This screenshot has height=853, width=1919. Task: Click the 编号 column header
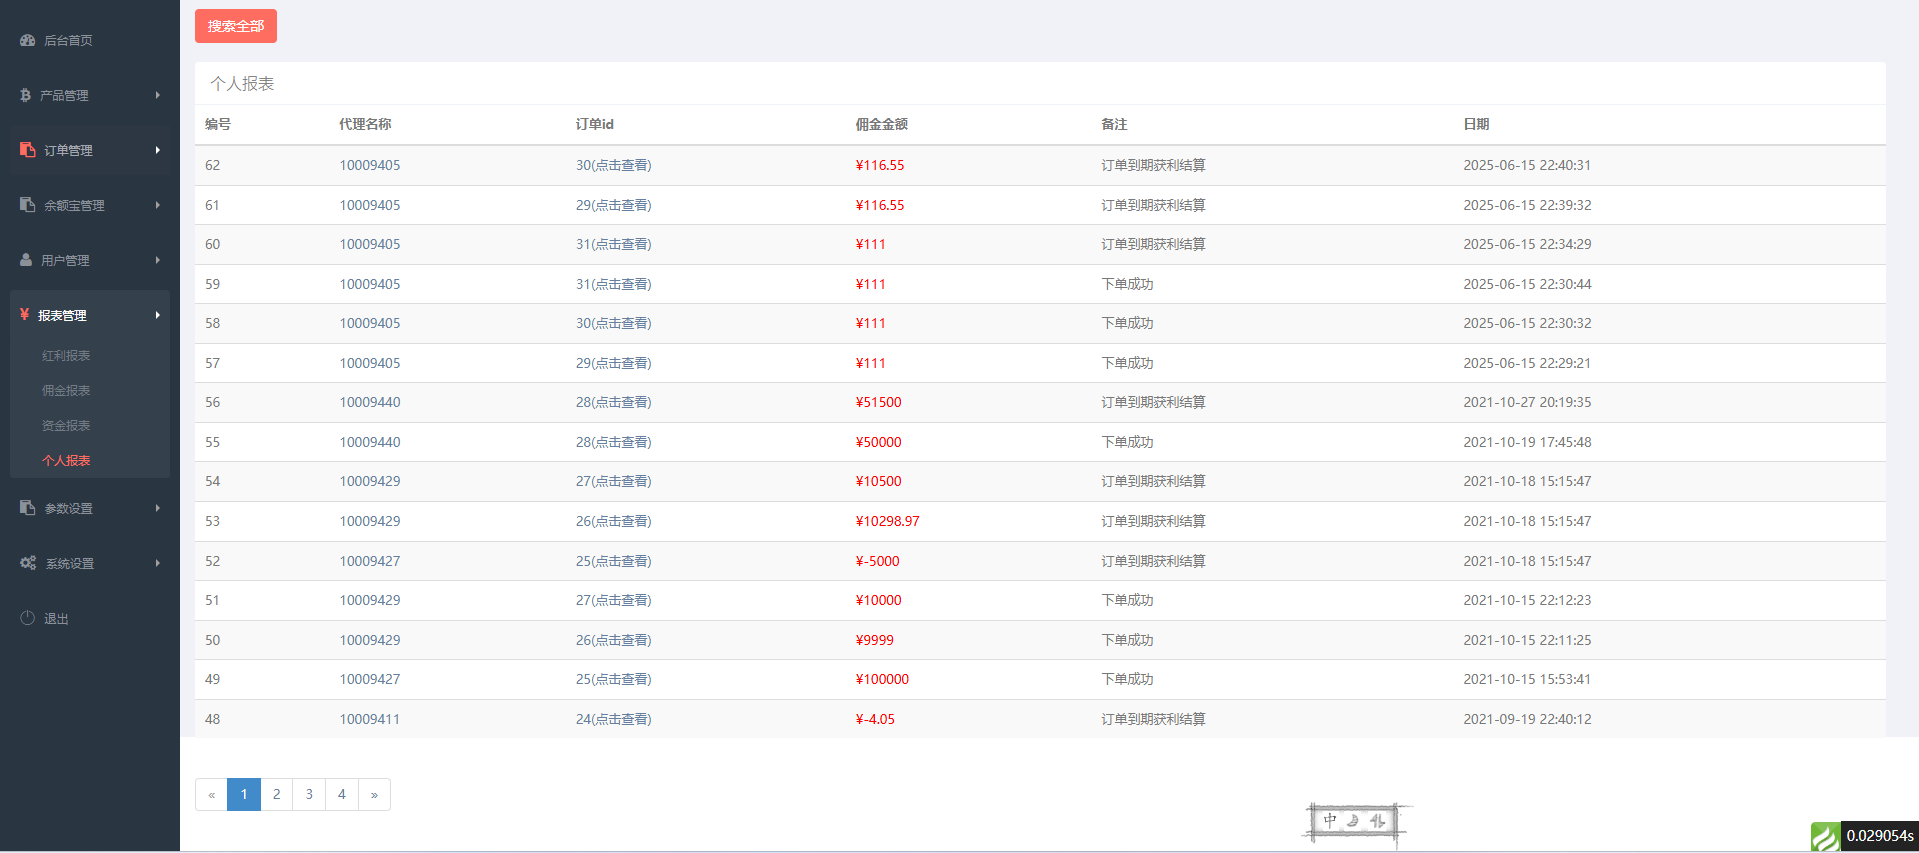tap(218, 124)
